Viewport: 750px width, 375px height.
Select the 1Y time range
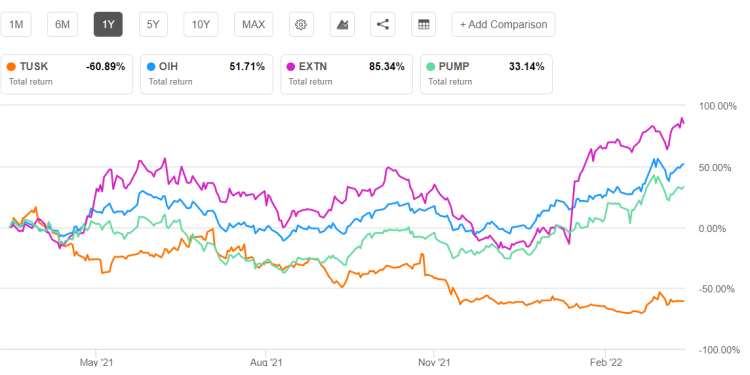[108, 24]
